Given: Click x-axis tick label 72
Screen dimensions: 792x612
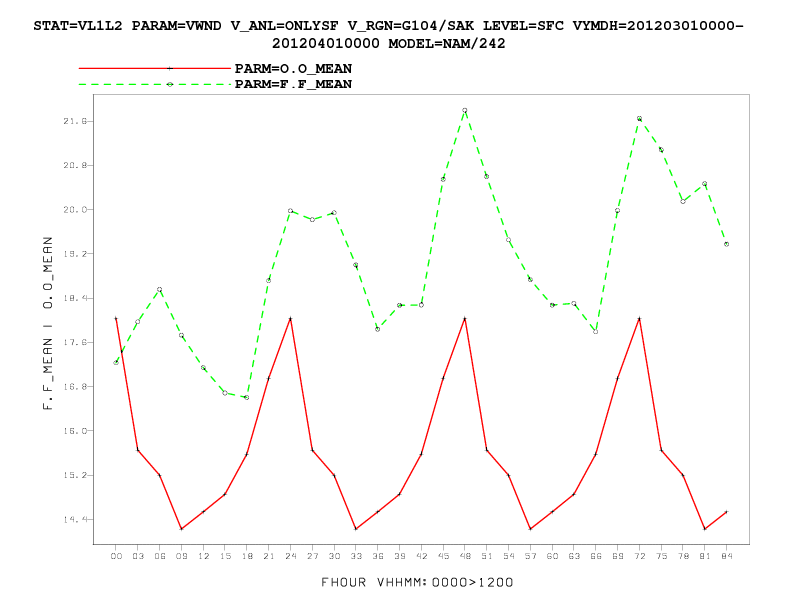Looking at the screenshot, I should coord(639,556).
